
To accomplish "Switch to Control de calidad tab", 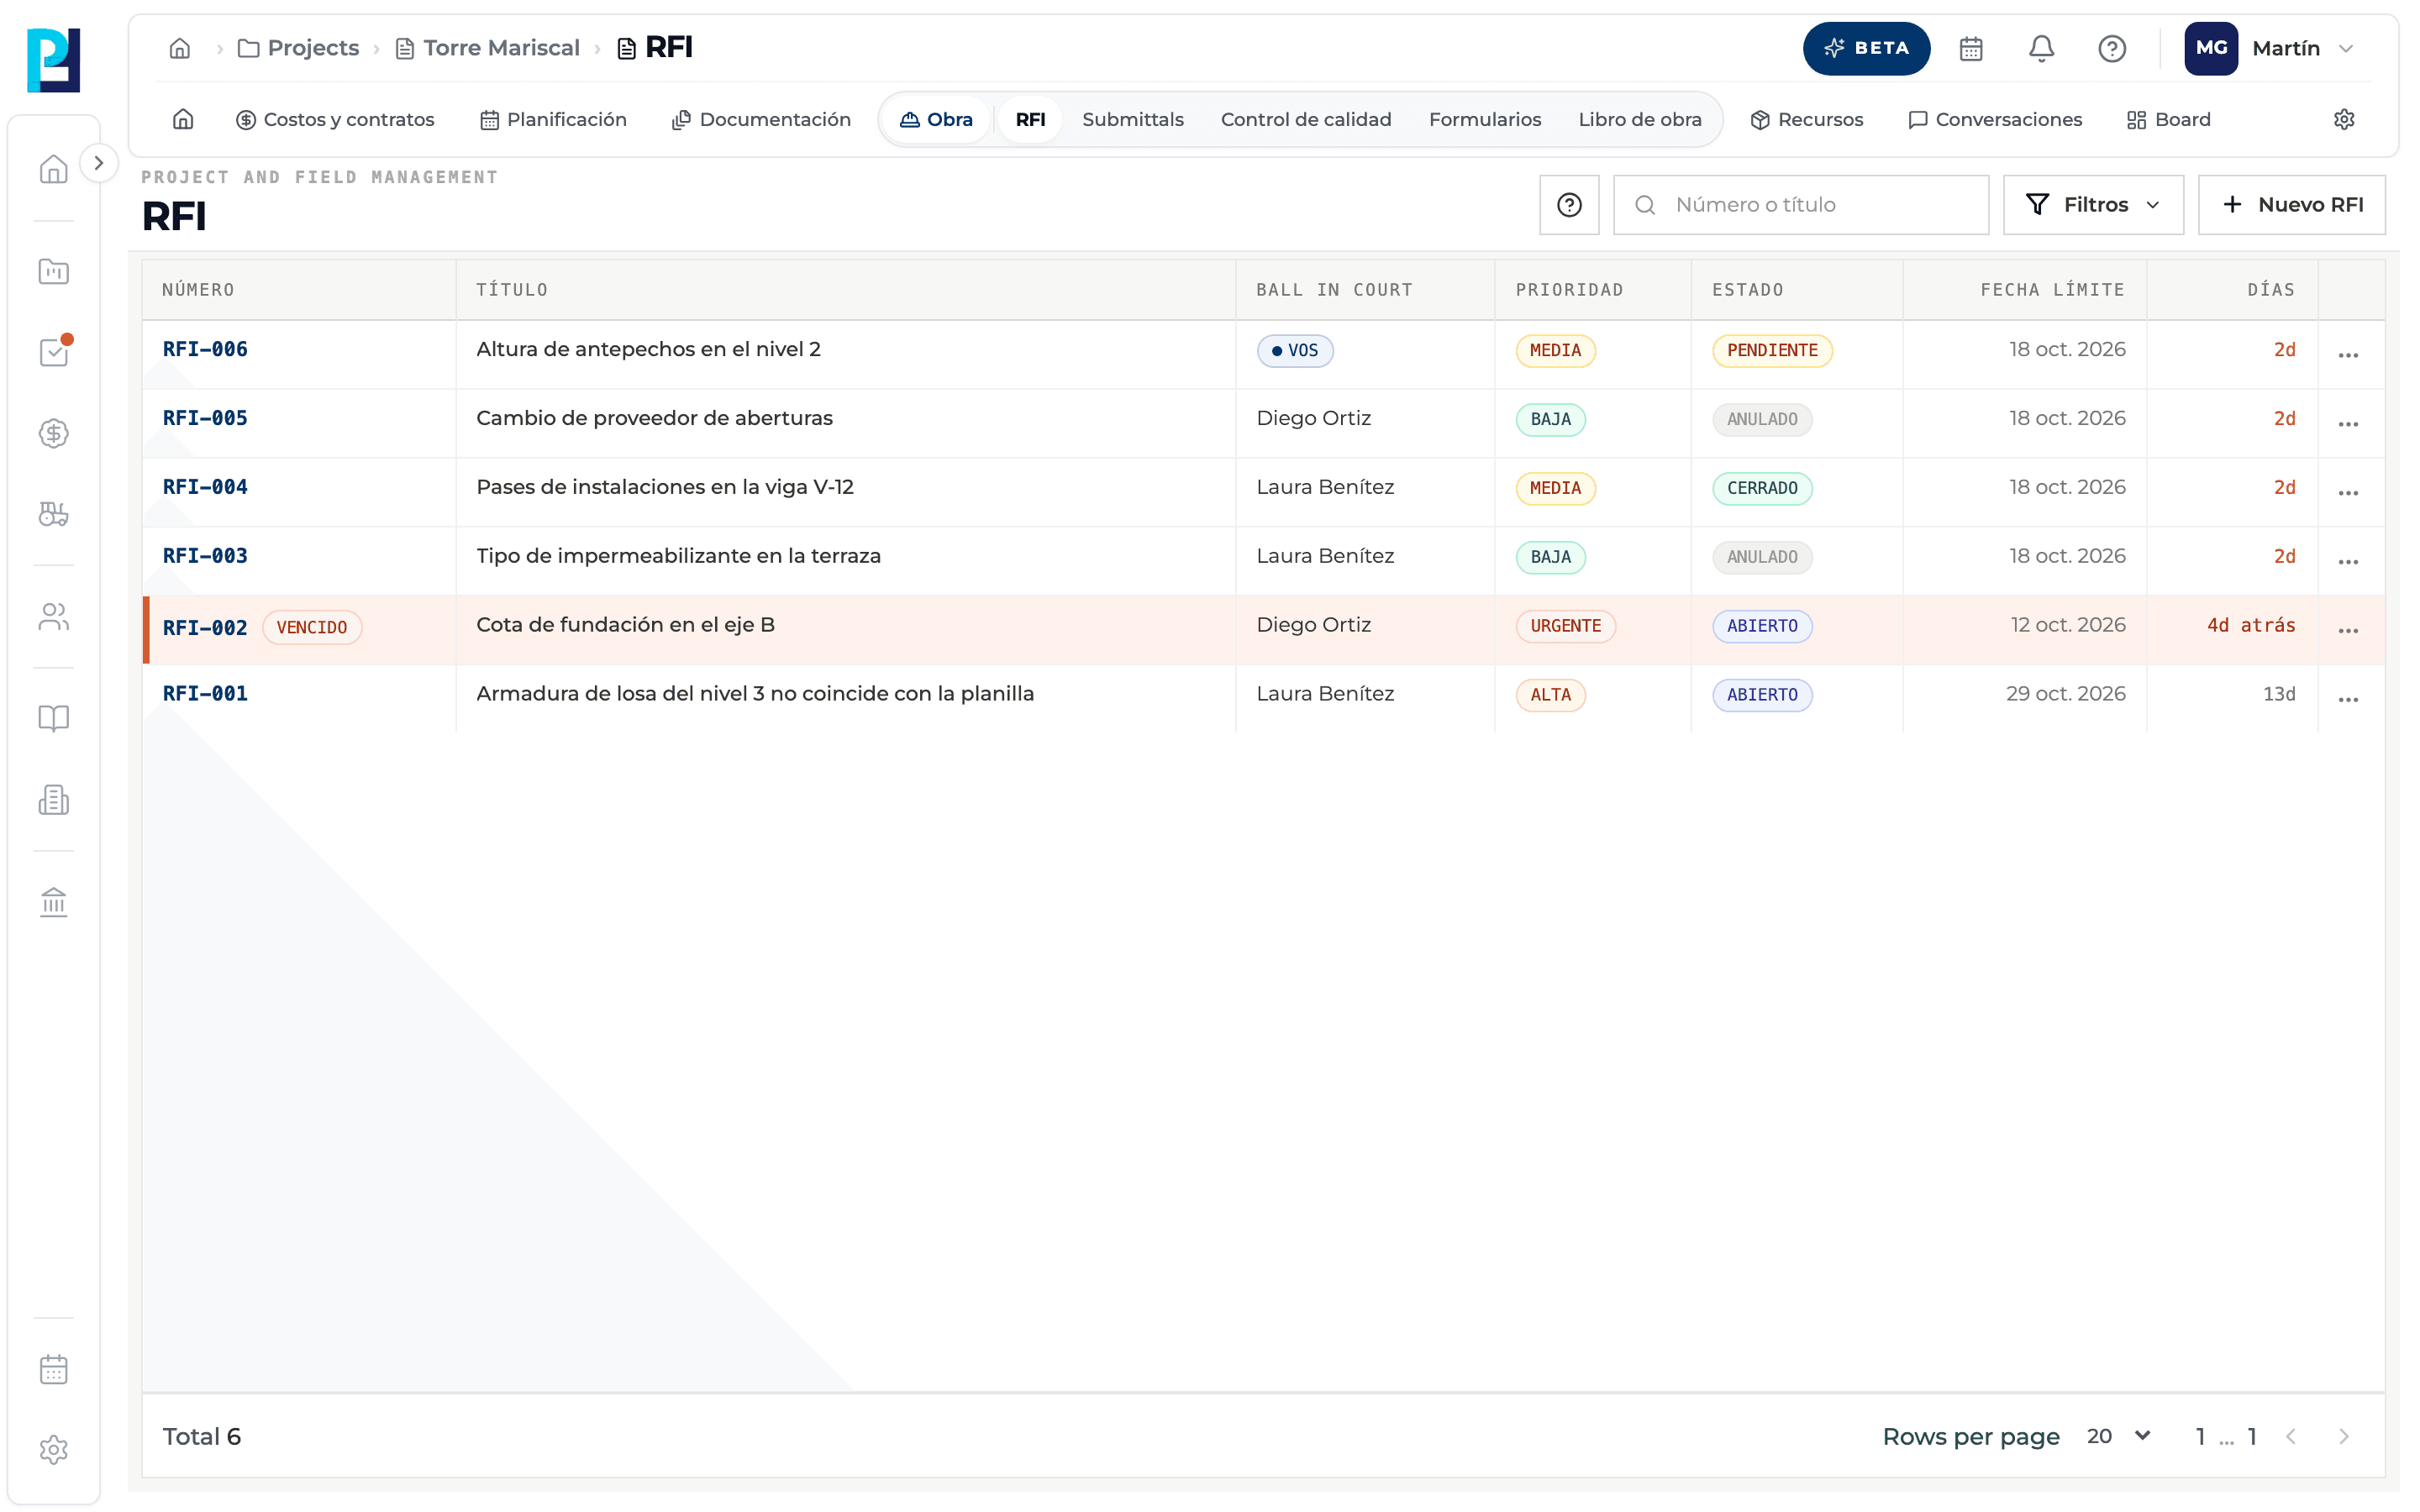I will (x=1305, y=120).
